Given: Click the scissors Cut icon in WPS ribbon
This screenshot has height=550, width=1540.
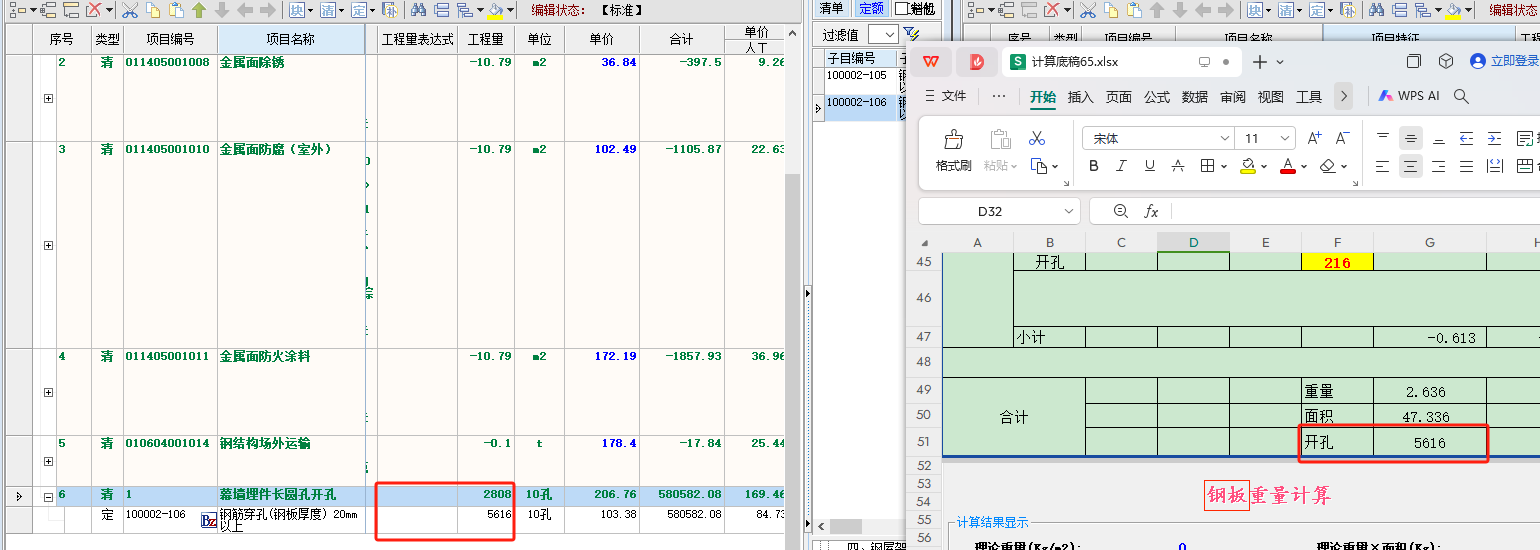Looking at the screenshot, I should [x=1037, y=138].
